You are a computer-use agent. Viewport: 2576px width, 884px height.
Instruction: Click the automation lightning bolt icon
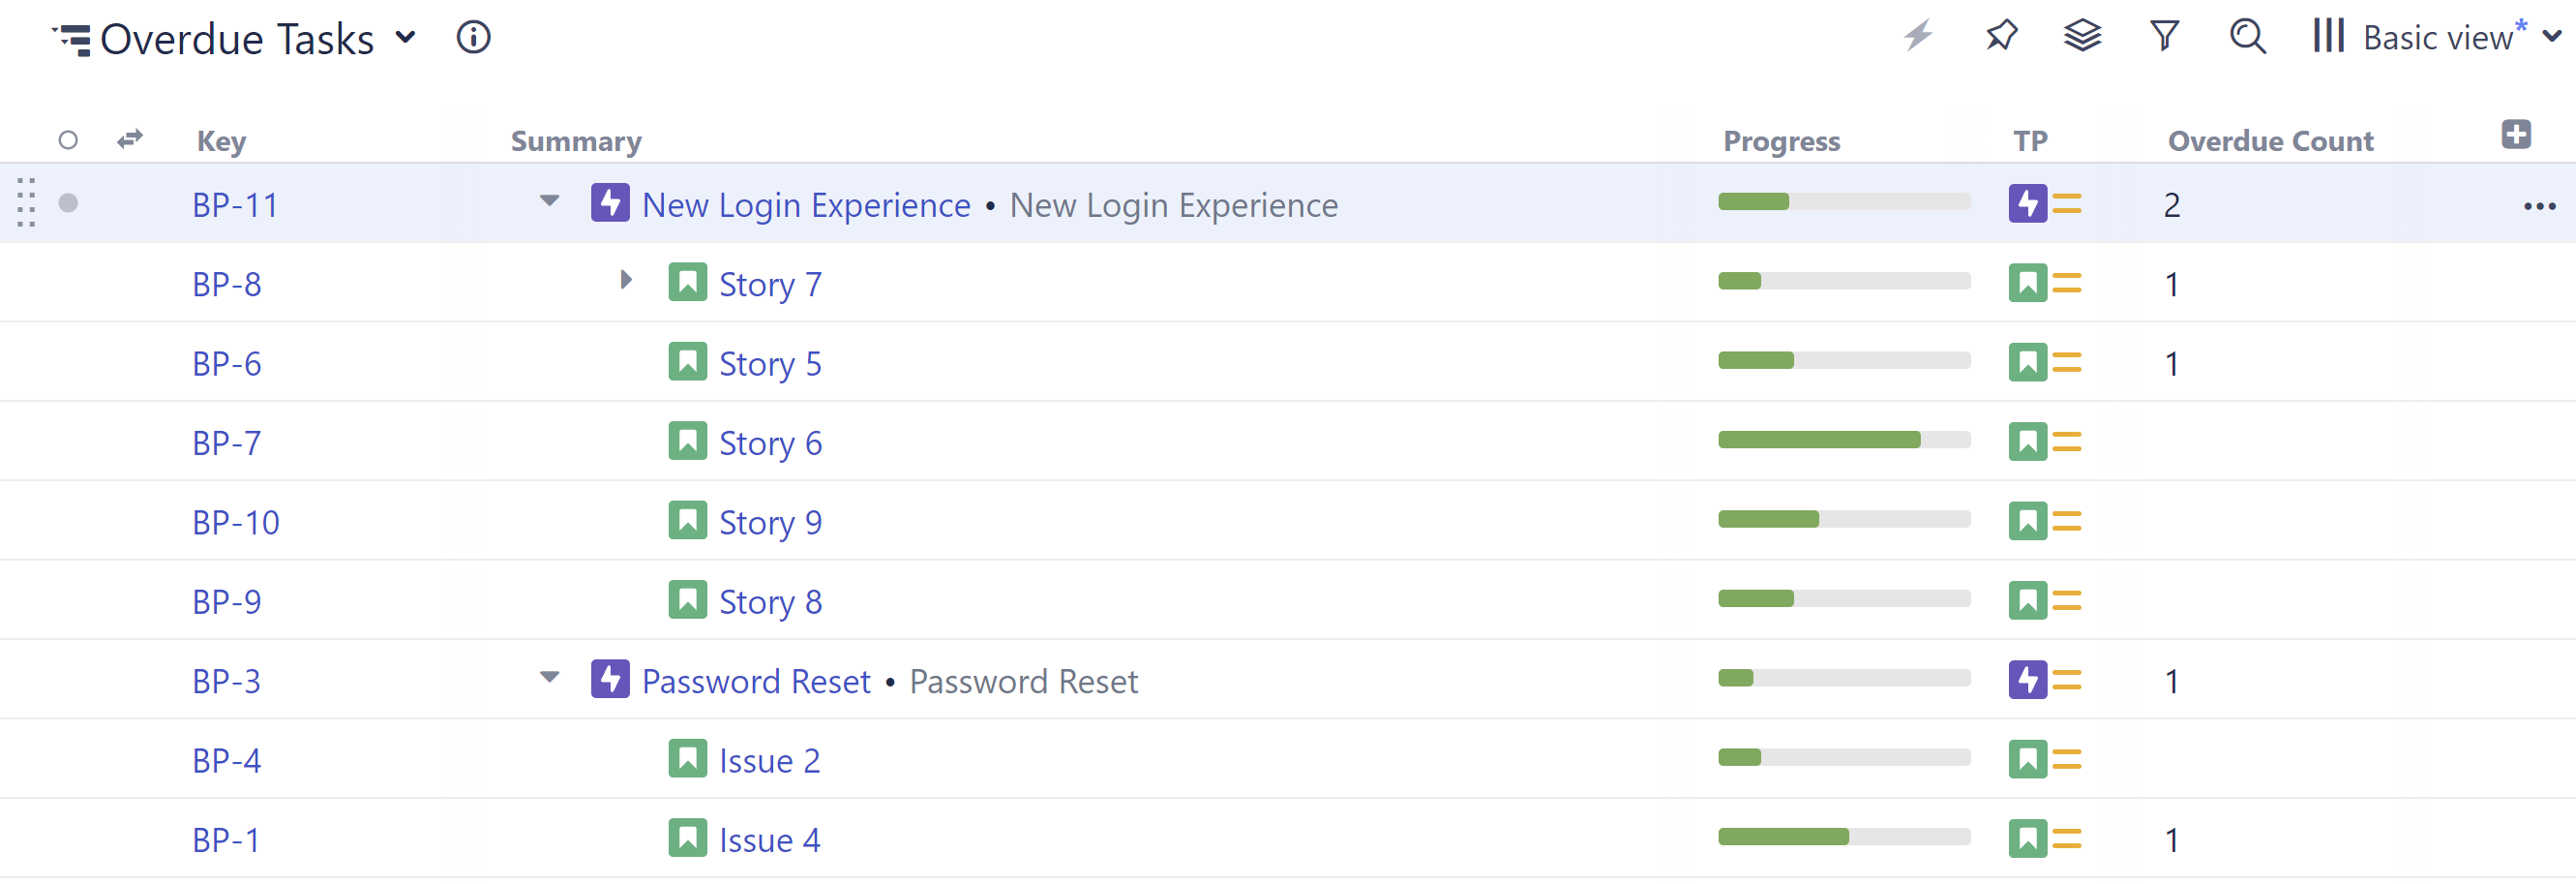click(1918, 37)
